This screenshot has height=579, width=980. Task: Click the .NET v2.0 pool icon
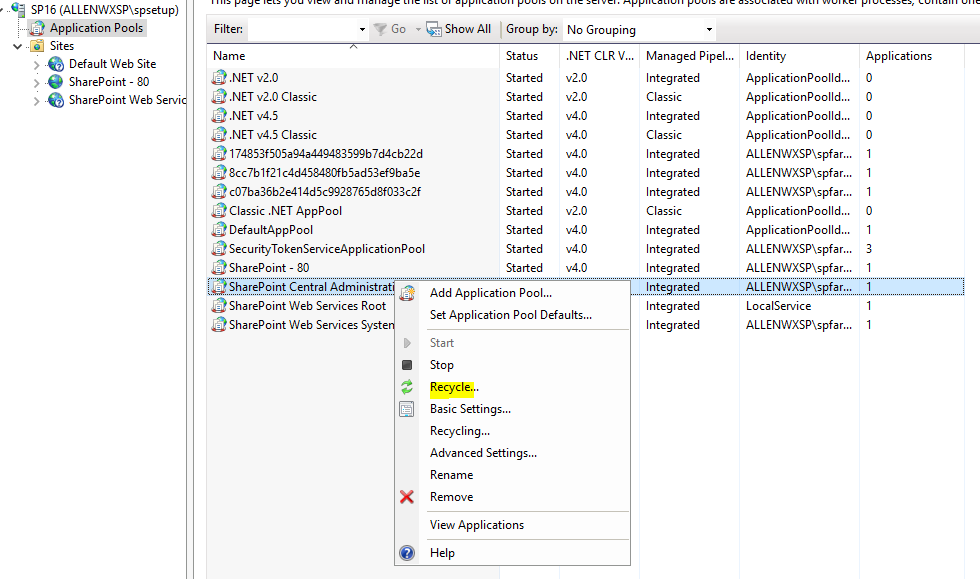pos(219,78)
